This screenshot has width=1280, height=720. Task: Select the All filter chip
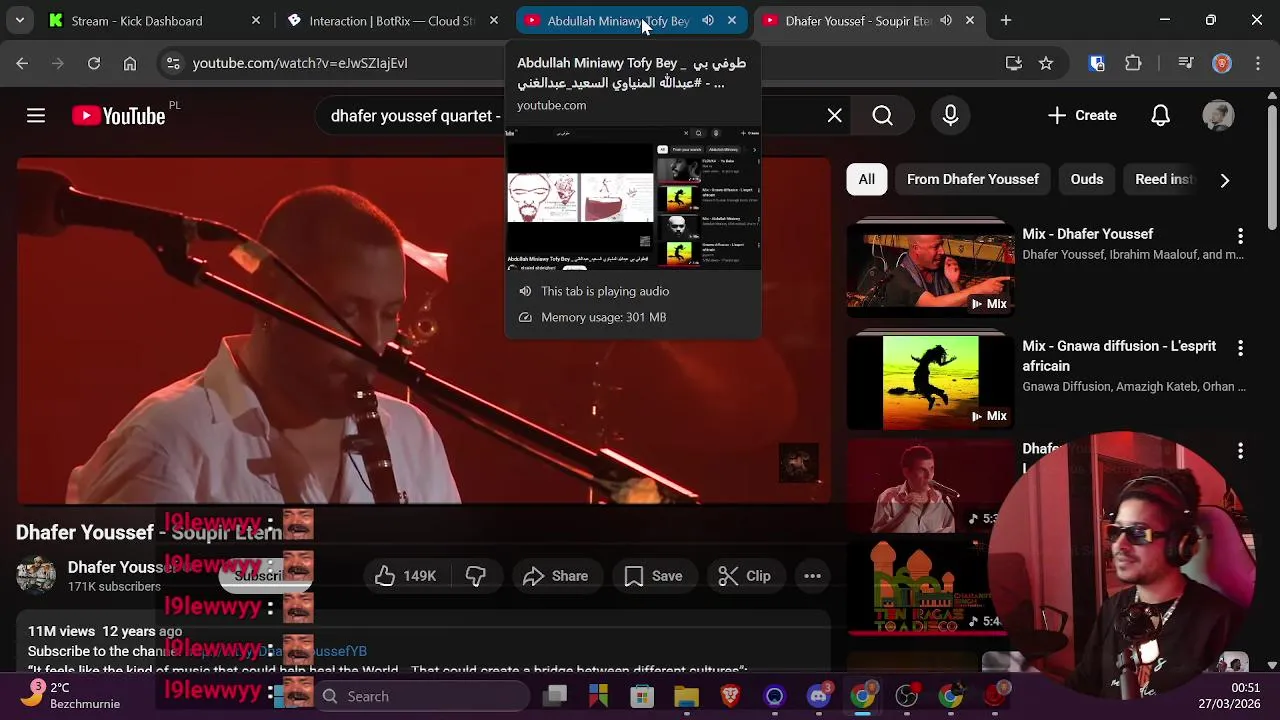click(866, 180)
